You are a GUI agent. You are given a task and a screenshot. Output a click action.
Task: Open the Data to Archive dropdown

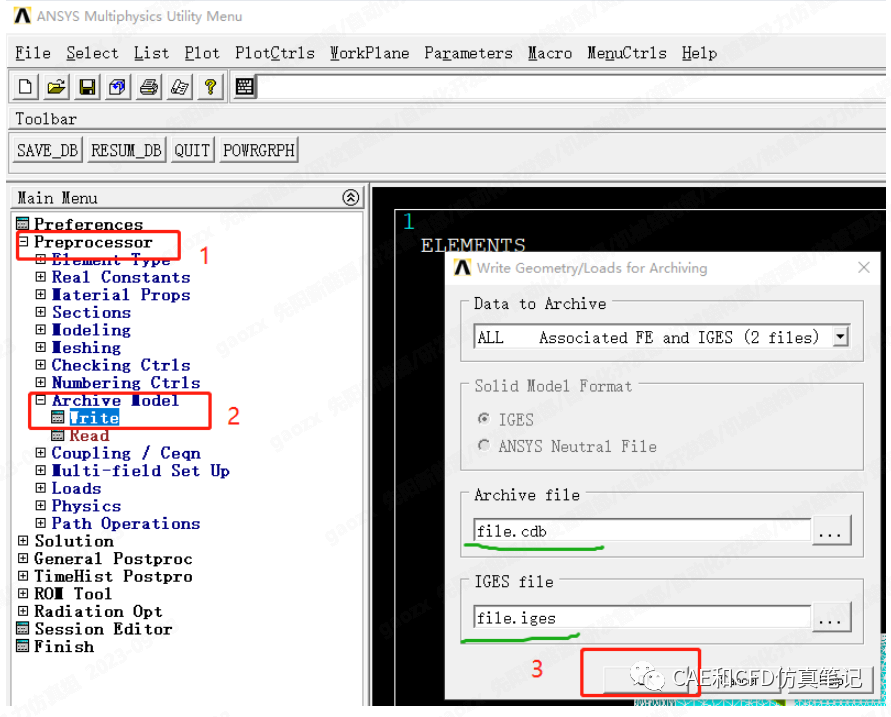(x=841, y=337)
